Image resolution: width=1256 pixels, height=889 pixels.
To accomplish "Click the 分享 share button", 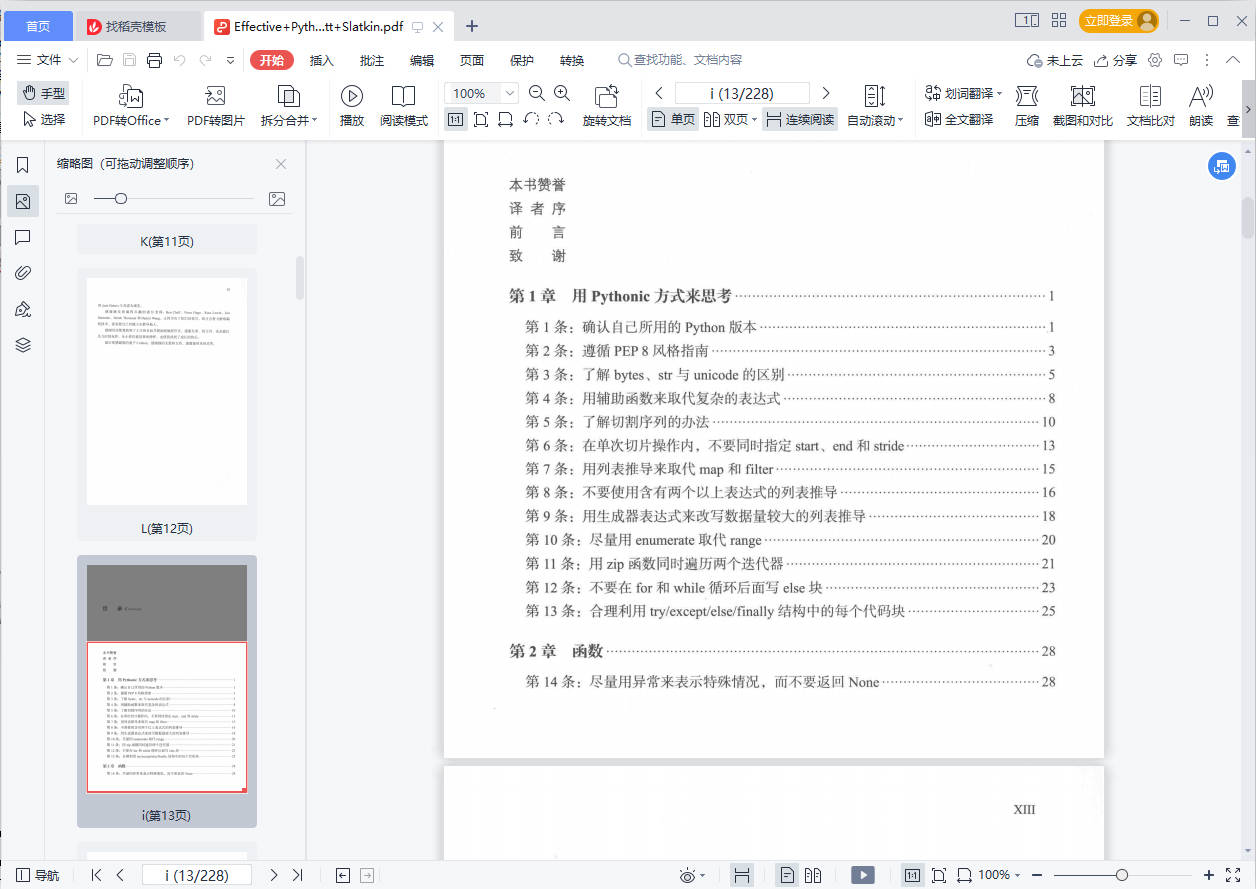I will click(1116, 60).
